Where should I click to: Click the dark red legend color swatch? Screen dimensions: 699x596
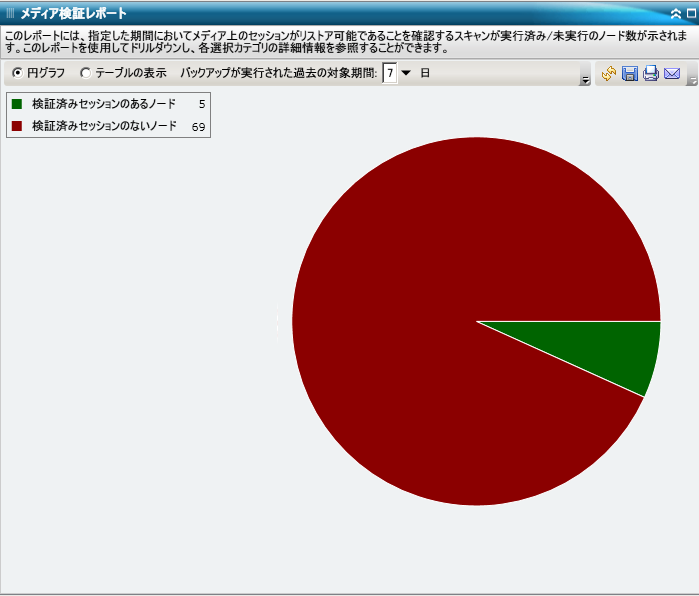(17, 126)
